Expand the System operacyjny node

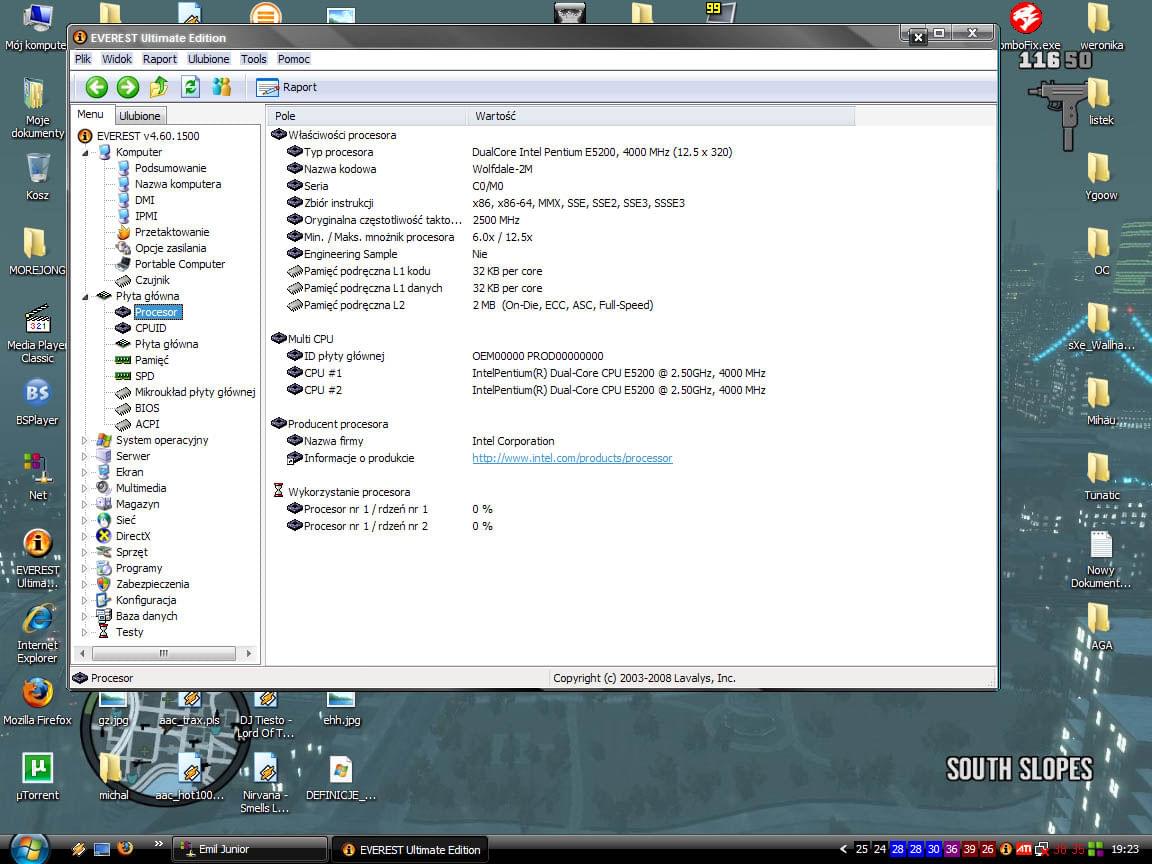click(85, 440)
